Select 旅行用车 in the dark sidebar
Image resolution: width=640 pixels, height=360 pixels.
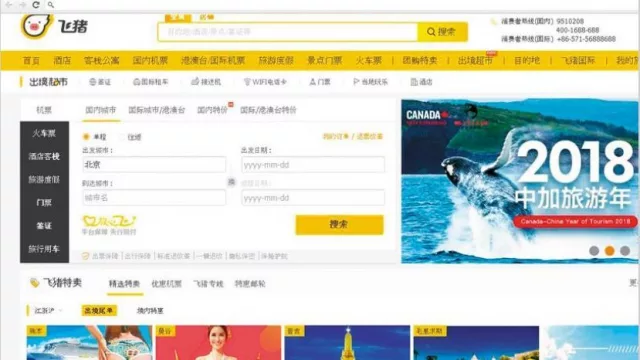pos(44,249)
